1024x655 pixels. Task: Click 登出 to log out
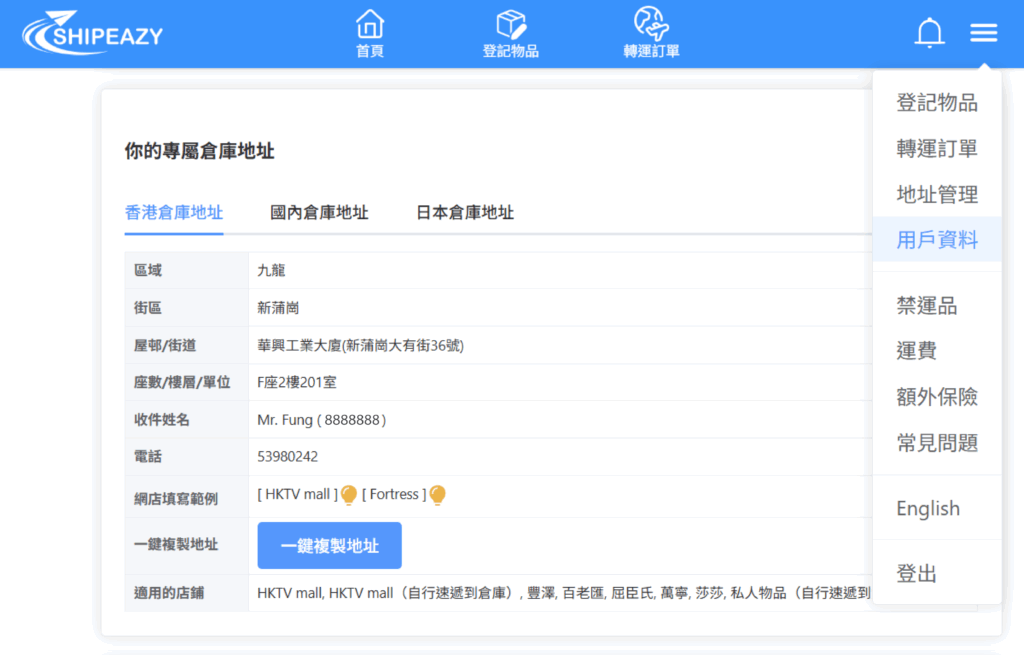pos(917,574)
